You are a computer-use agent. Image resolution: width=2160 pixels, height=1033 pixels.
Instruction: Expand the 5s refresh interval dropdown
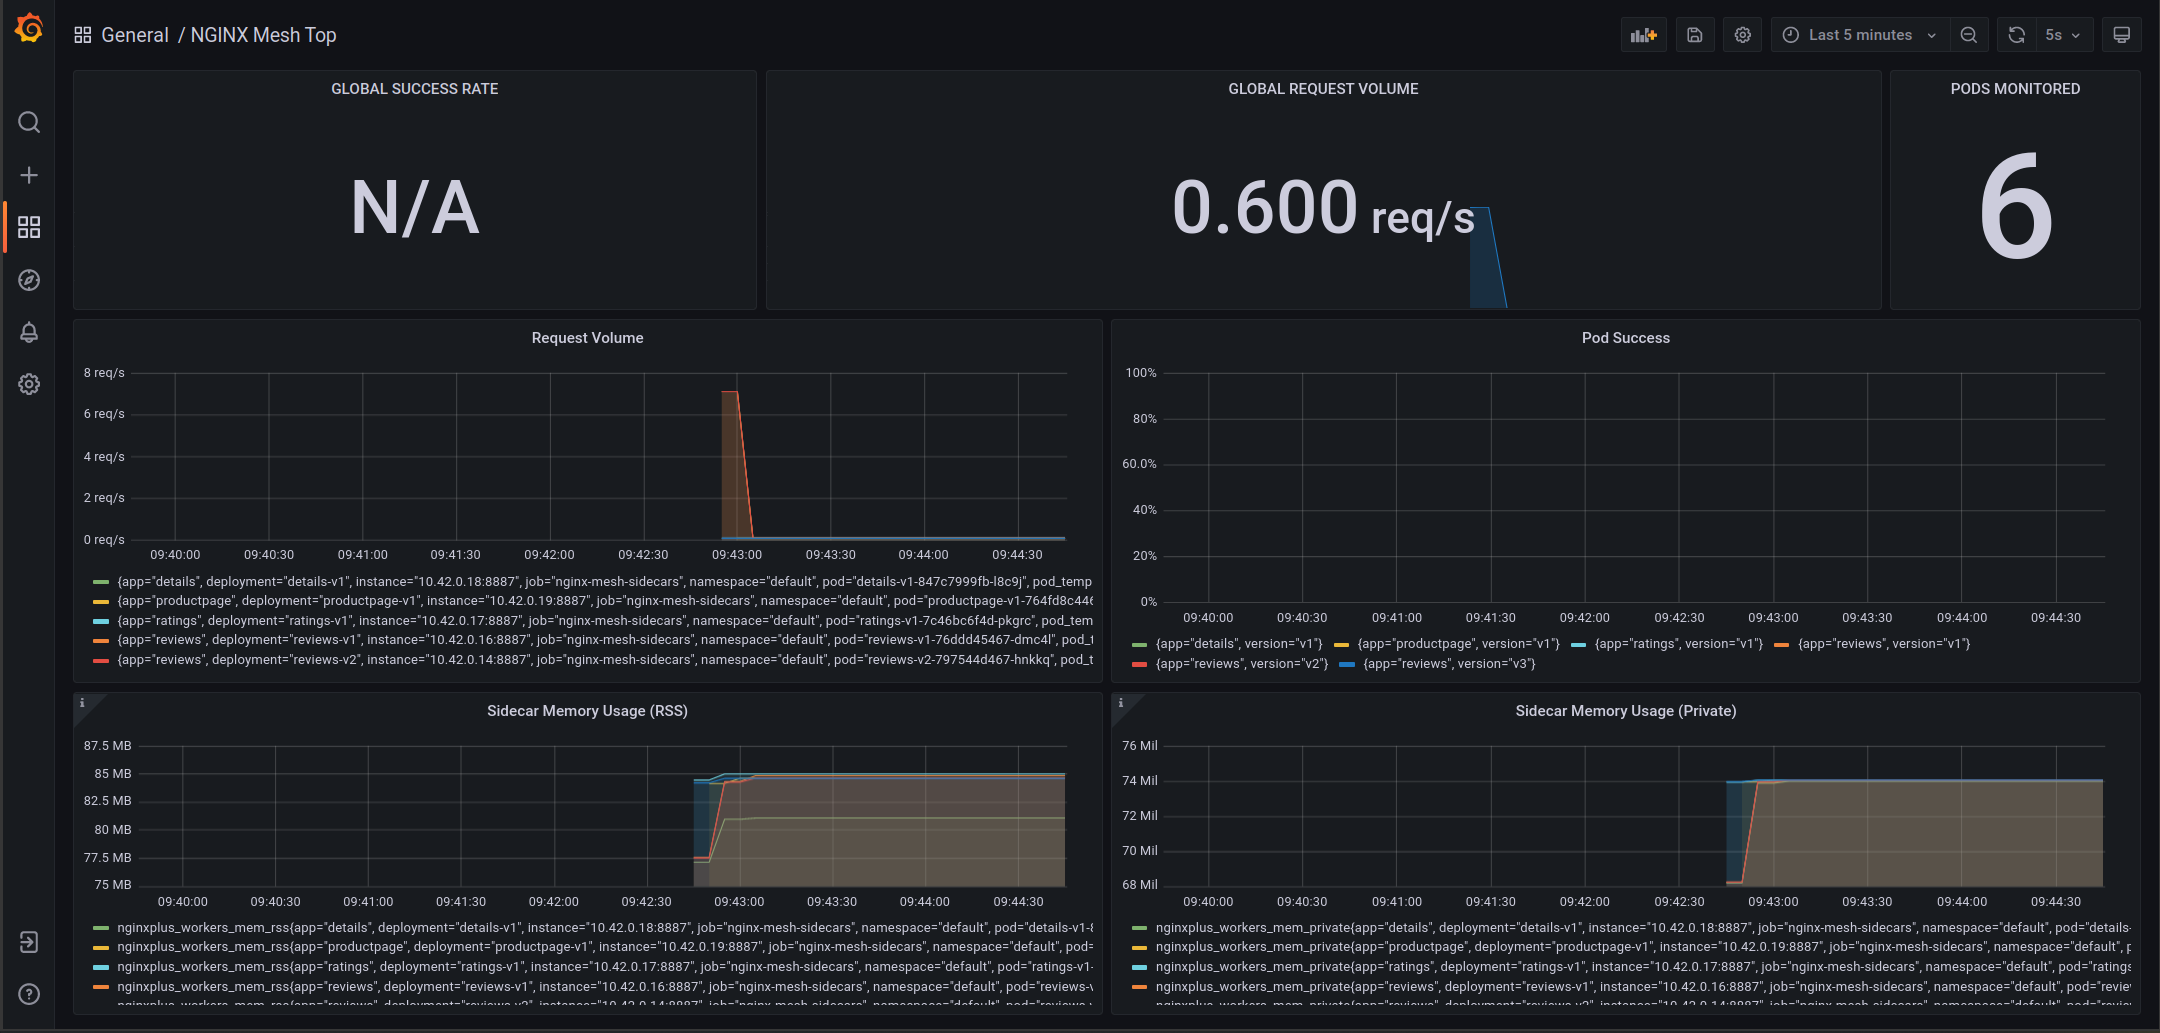pyautogui.click(x=2062, y=35)
